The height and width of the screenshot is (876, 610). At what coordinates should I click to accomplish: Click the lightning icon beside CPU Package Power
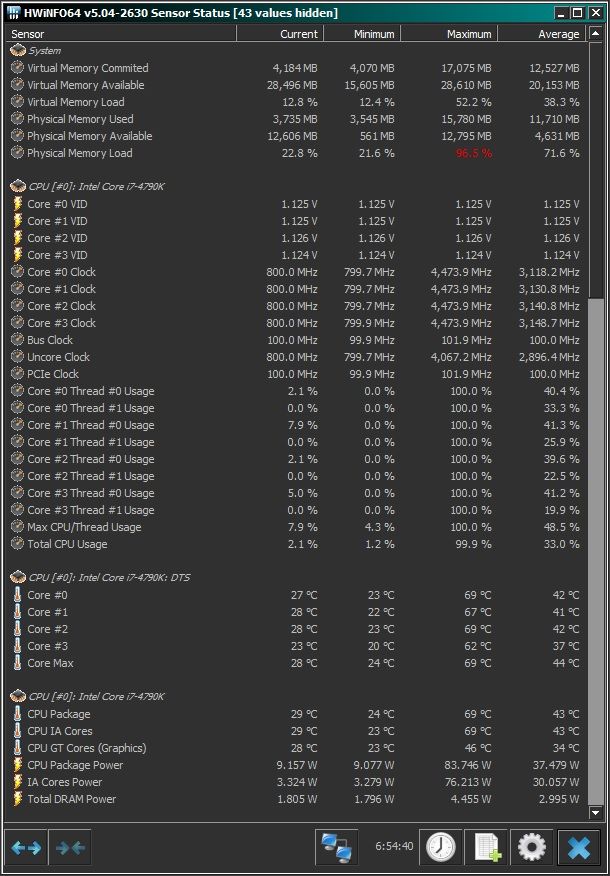click(x=18, y=765)
